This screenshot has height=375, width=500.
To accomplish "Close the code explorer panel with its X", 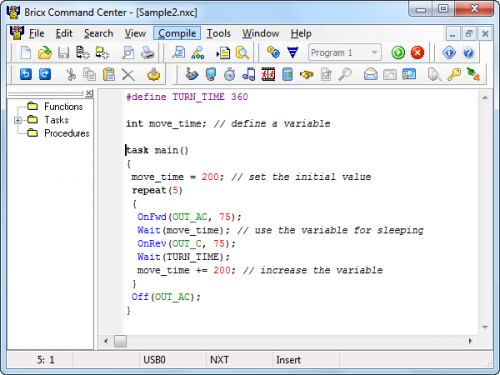I will click(x=89, y=93).
